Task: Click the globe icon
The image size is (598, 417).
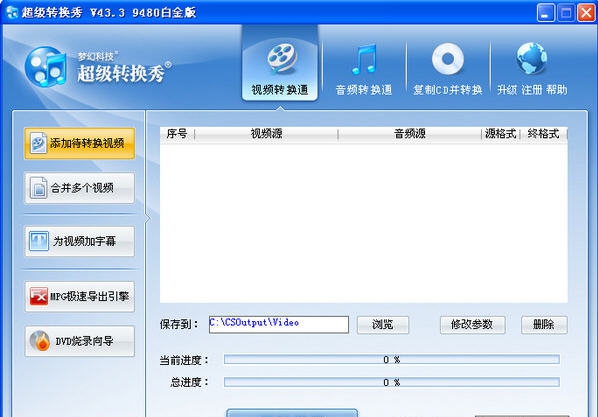Action: (532, 58)
